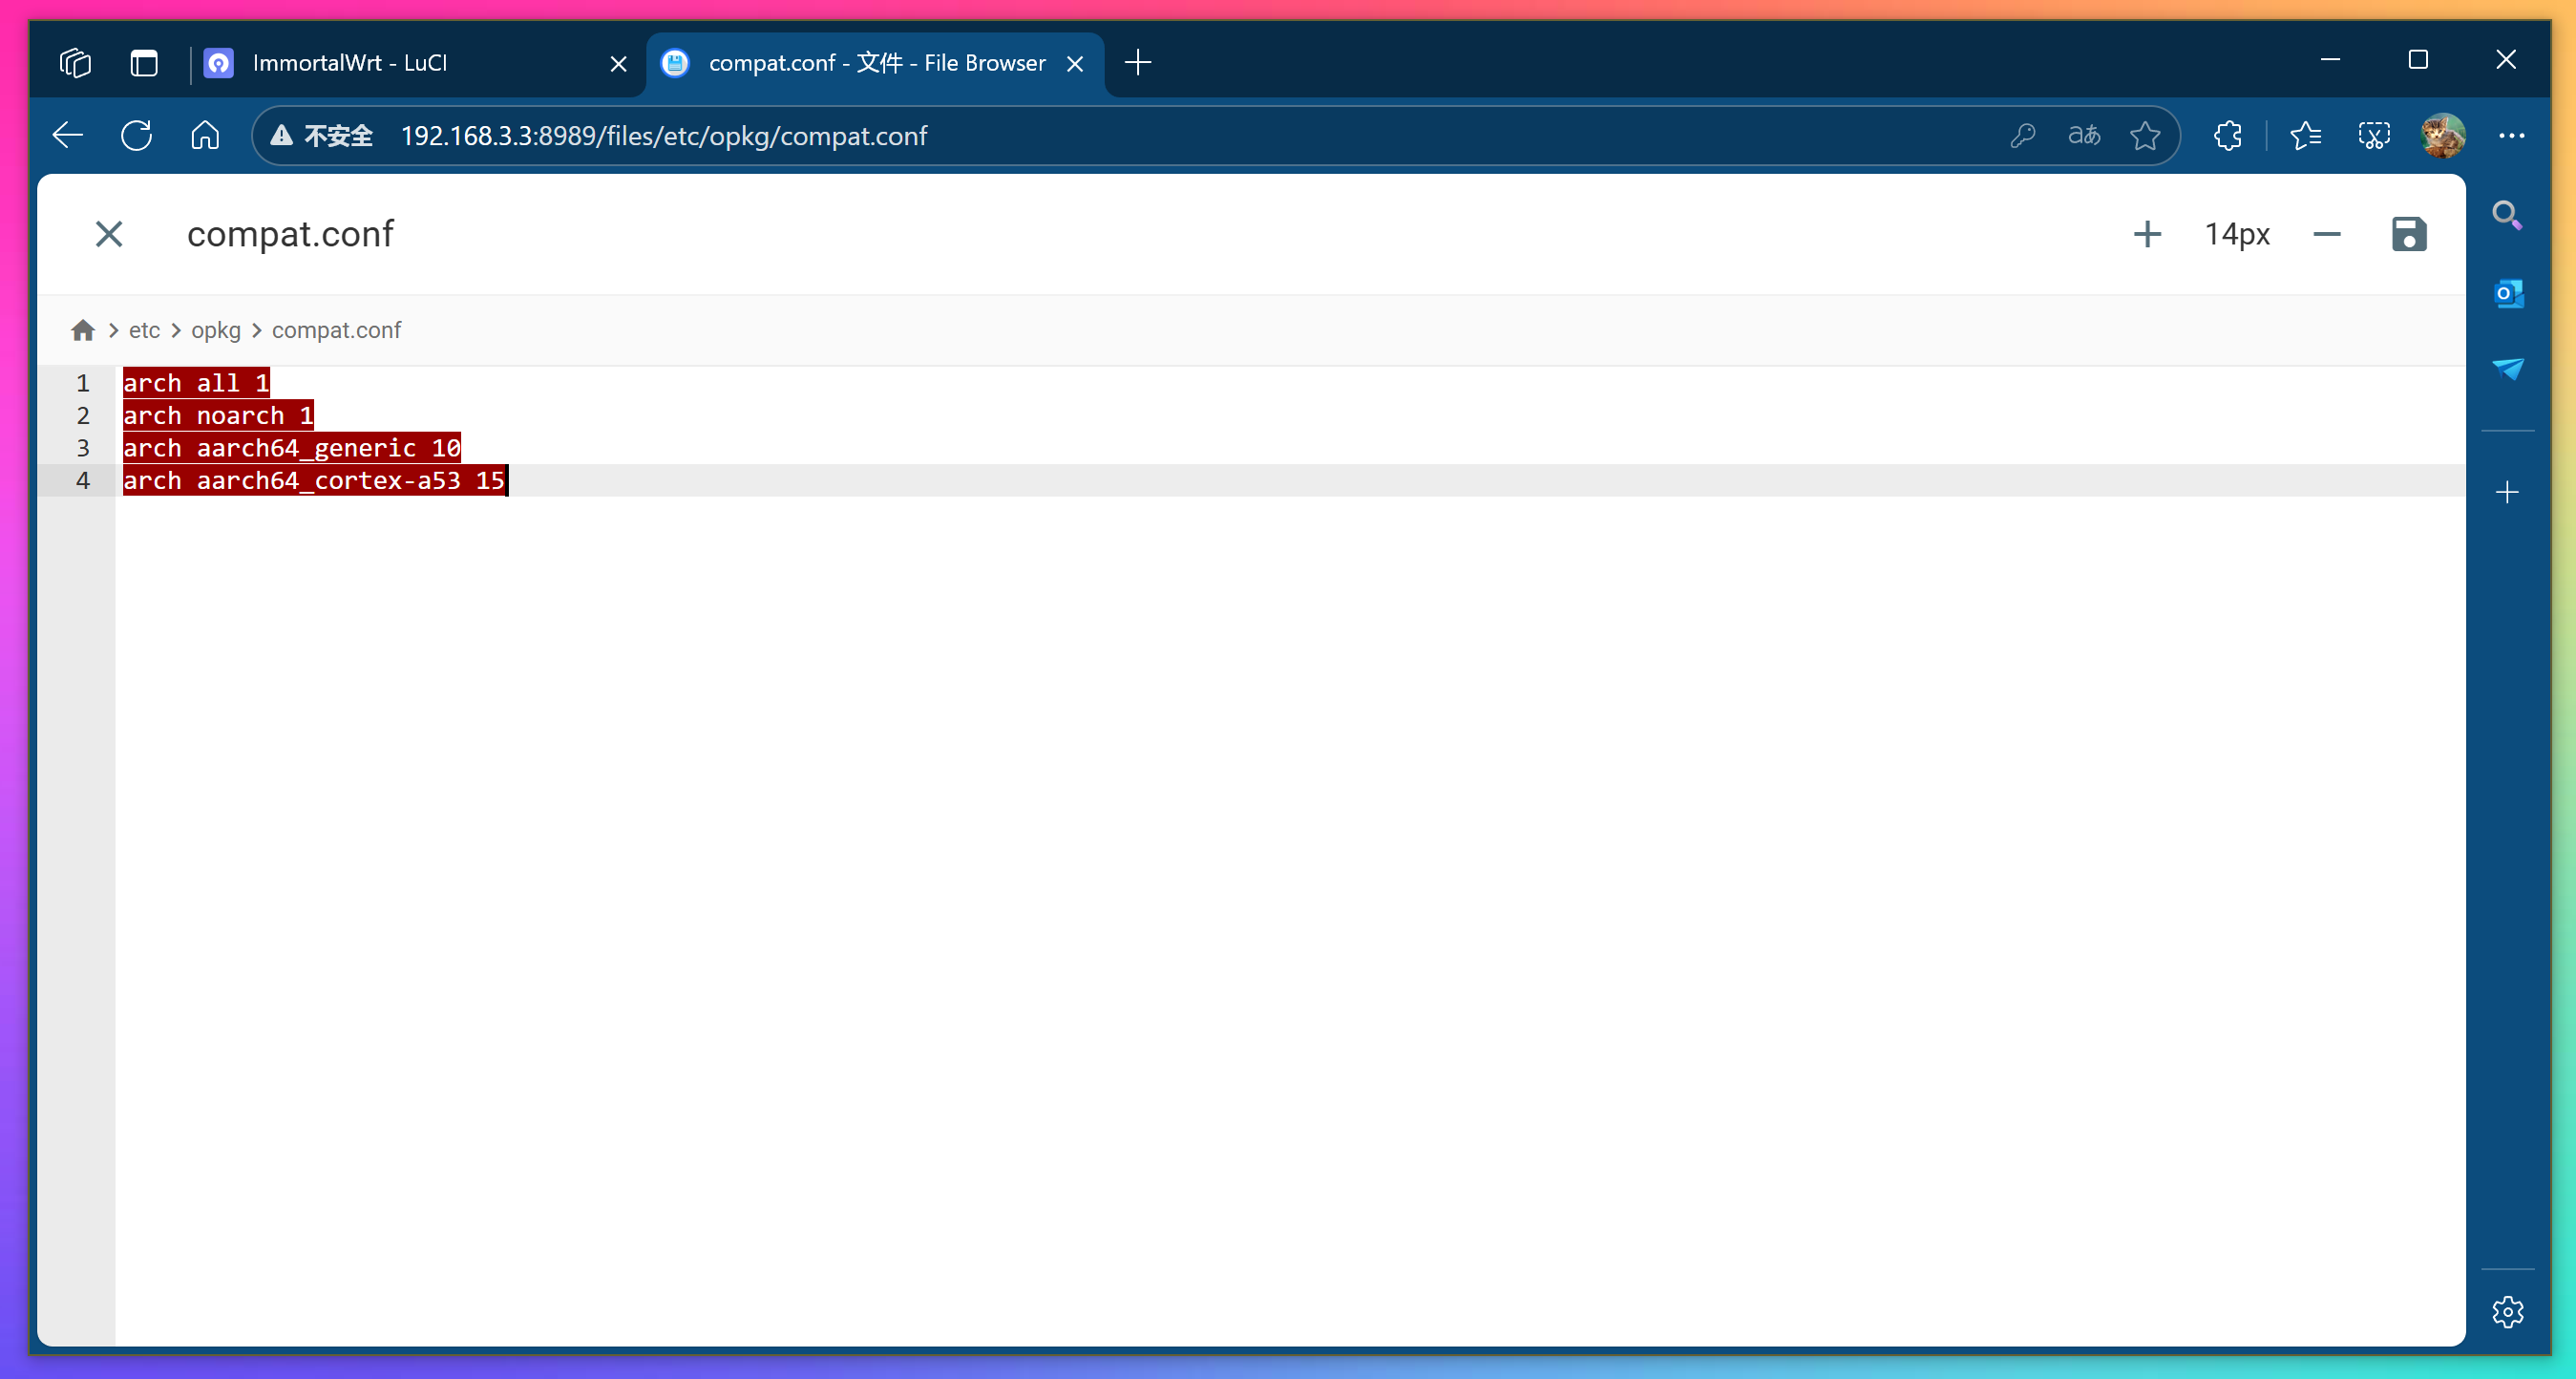
Task: Go to home folder in breadcrumb
Action: click(x=83, y=330)
